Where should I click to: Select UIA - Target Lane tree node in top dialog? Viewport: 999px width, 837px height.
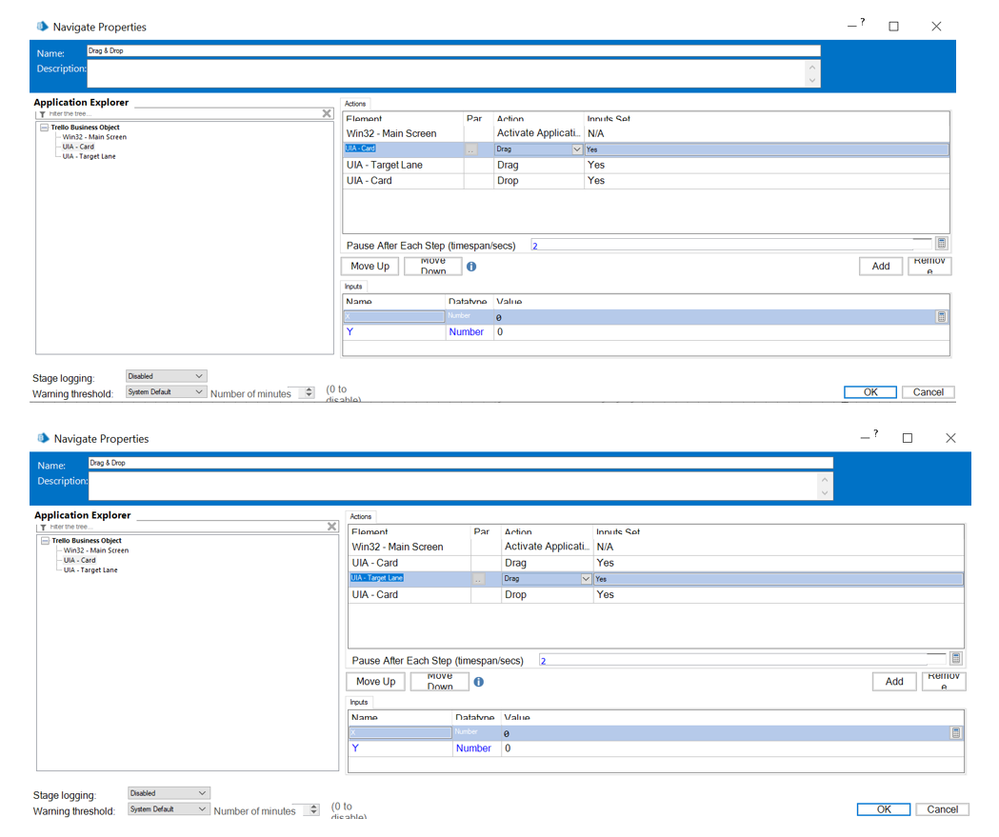[89, 157]
